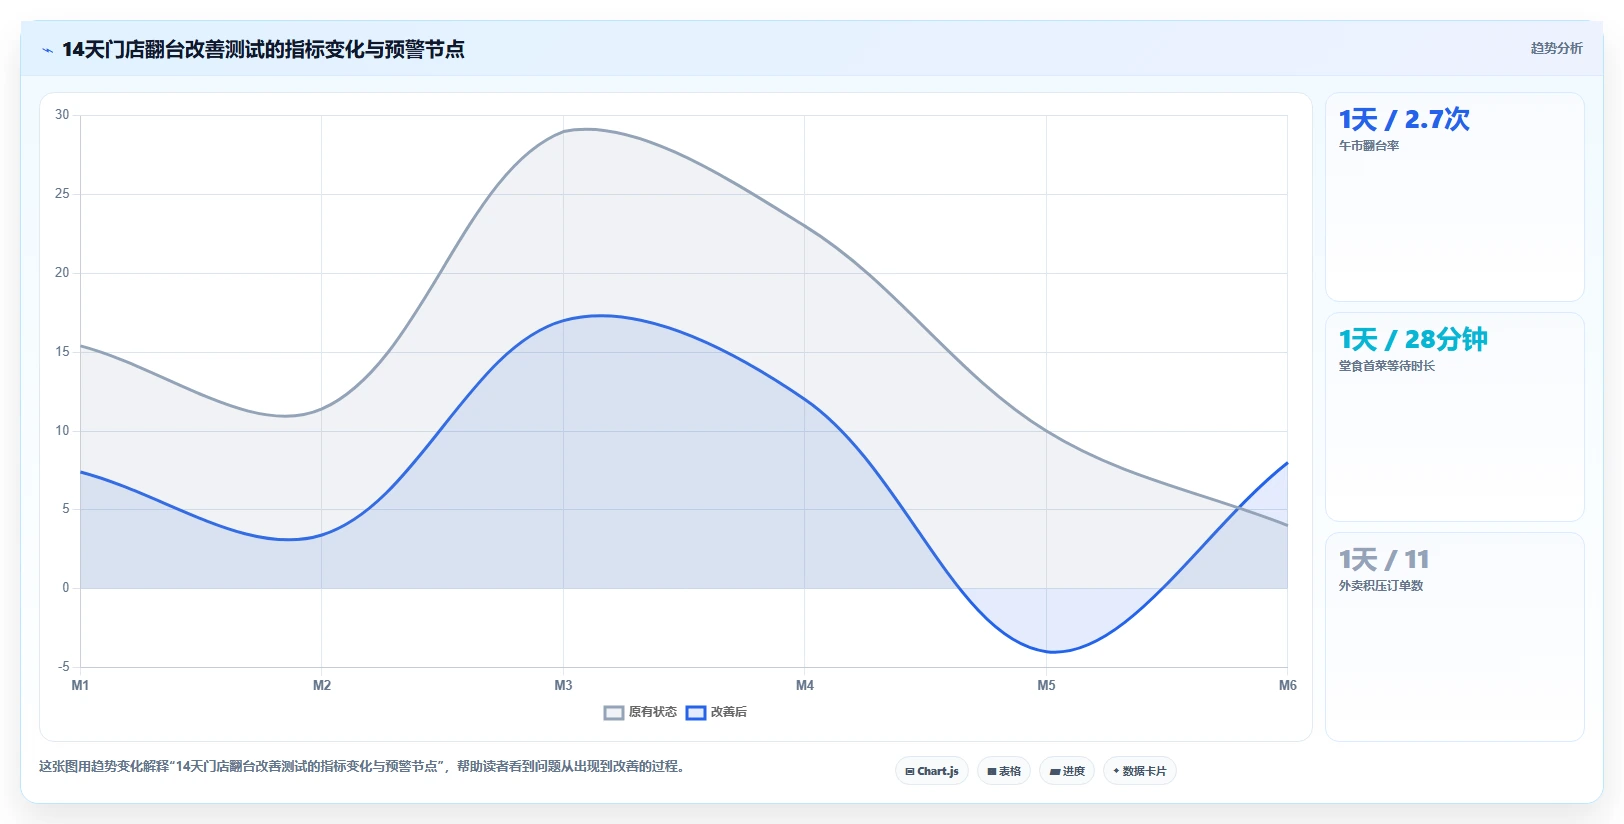Select the 午市翻台率 2.7次 data card

coord(1454,197)
